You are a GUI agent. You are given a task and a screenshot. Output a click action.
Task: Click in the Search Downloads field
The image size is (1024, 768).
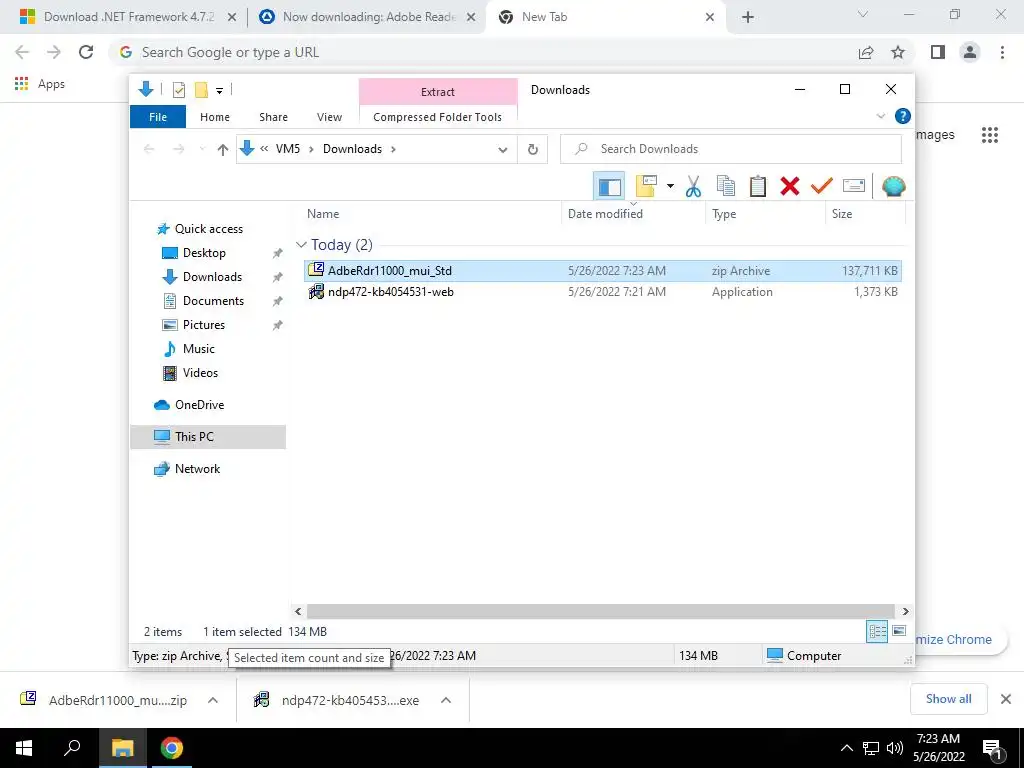coord(731,149)
